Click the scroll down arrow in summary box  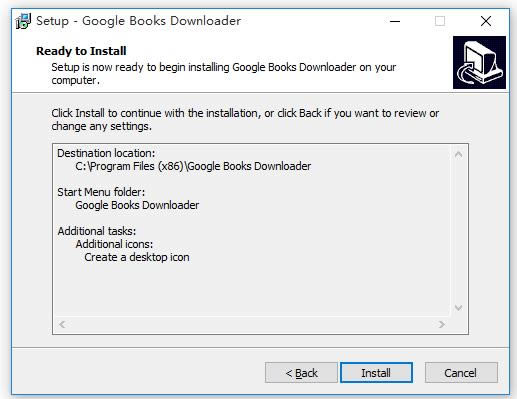(x=458, y=308)
